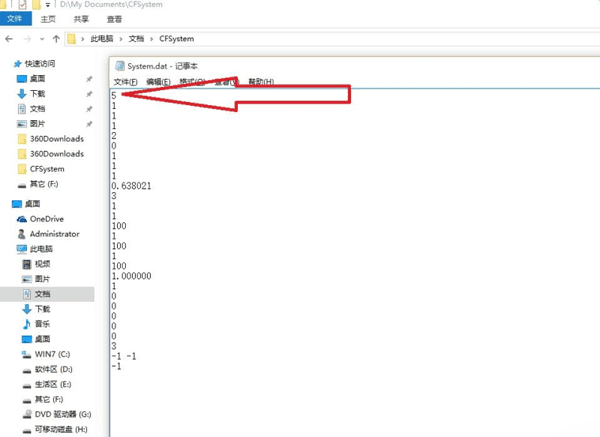Open Notepad's 文件(F) menu
Viewport: 600px width, 437px height.
point(126,82)
